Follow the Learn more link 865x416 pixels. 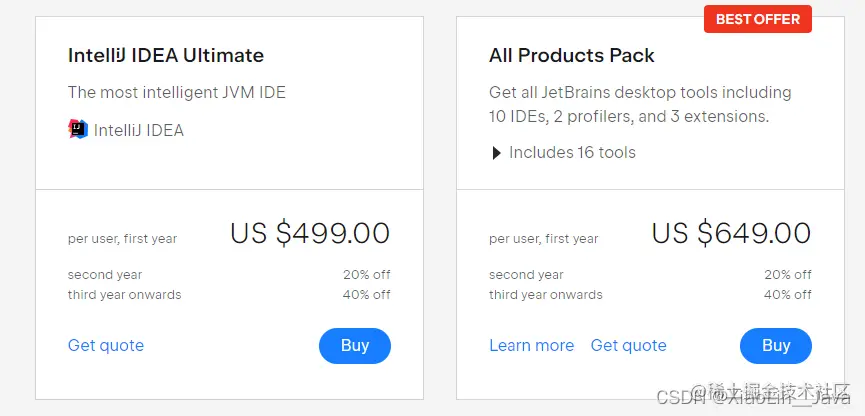(531, 346)
